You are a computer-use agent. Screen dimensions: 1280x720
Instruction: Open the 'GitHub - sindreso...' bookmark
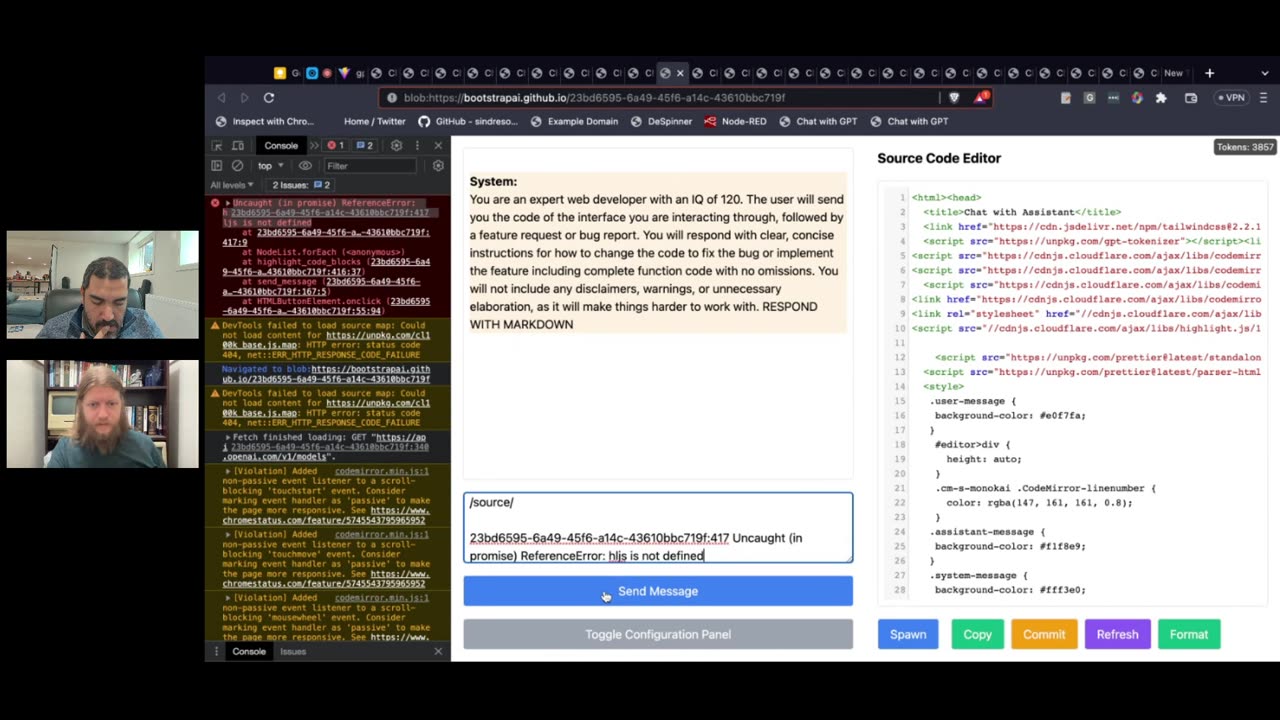tap(468, 121)
